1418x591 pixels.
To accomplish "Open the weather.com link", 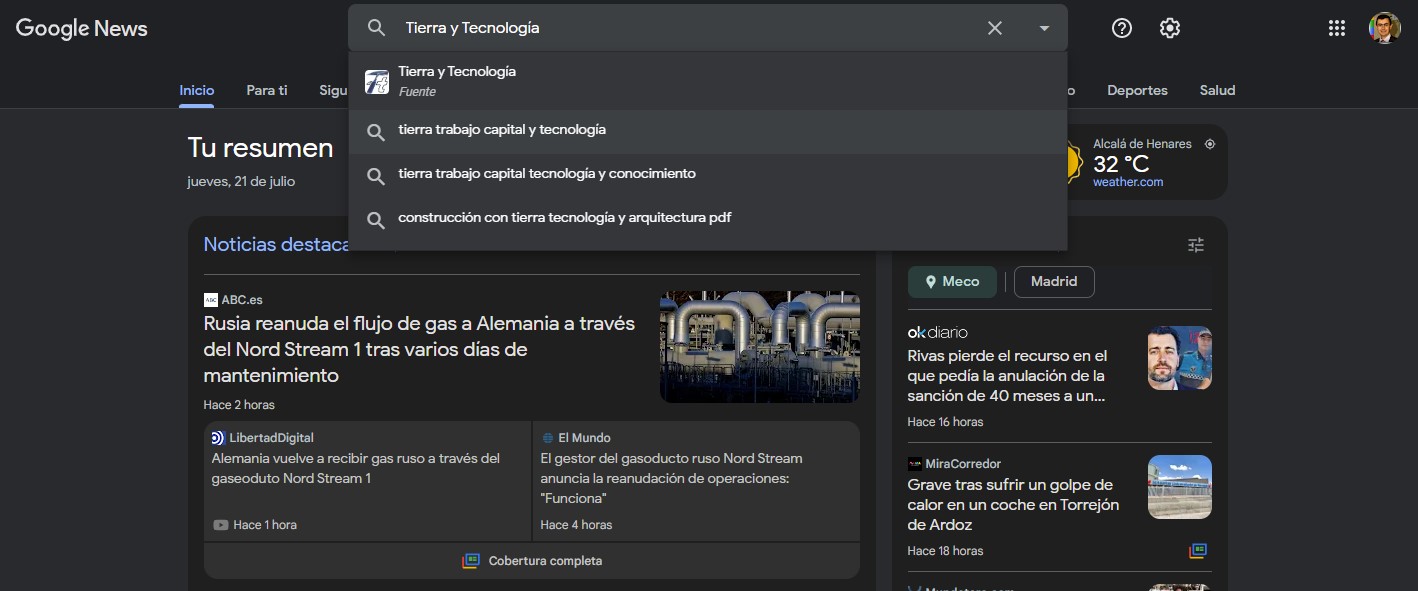I will 1128,182.
